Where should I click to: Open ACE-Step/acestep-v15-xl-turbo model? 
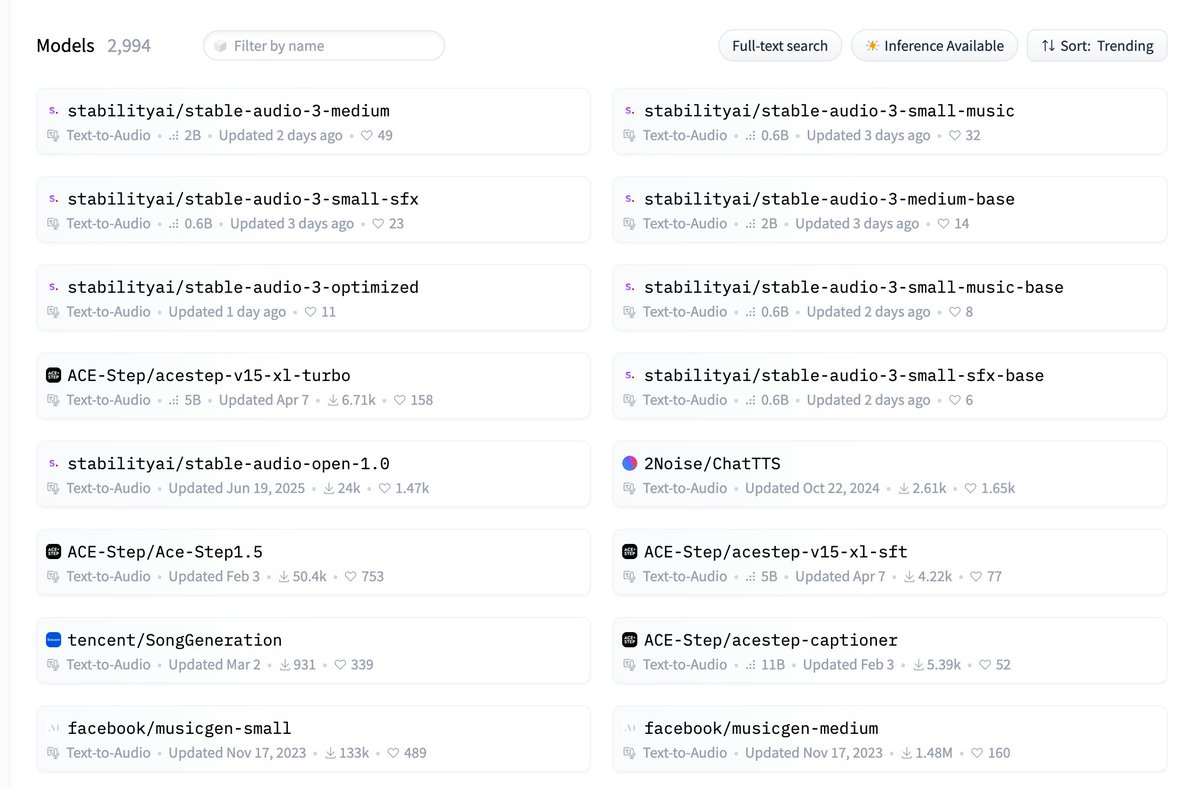(x=313, y=386)
